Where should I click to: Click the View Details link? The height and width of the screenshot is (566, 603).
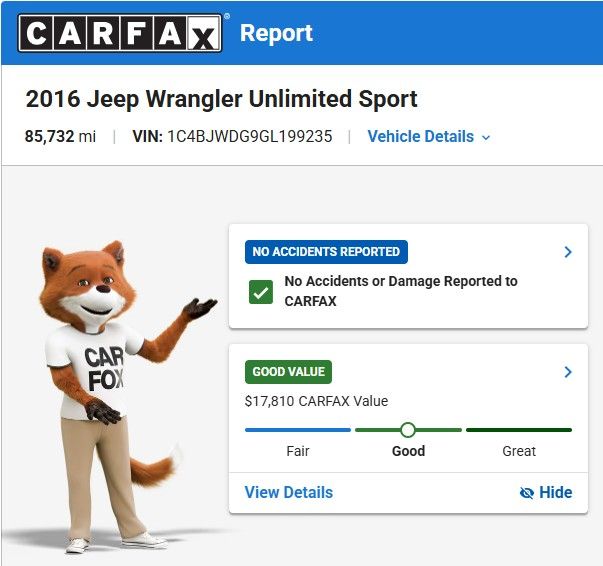(x=289, y=492)
